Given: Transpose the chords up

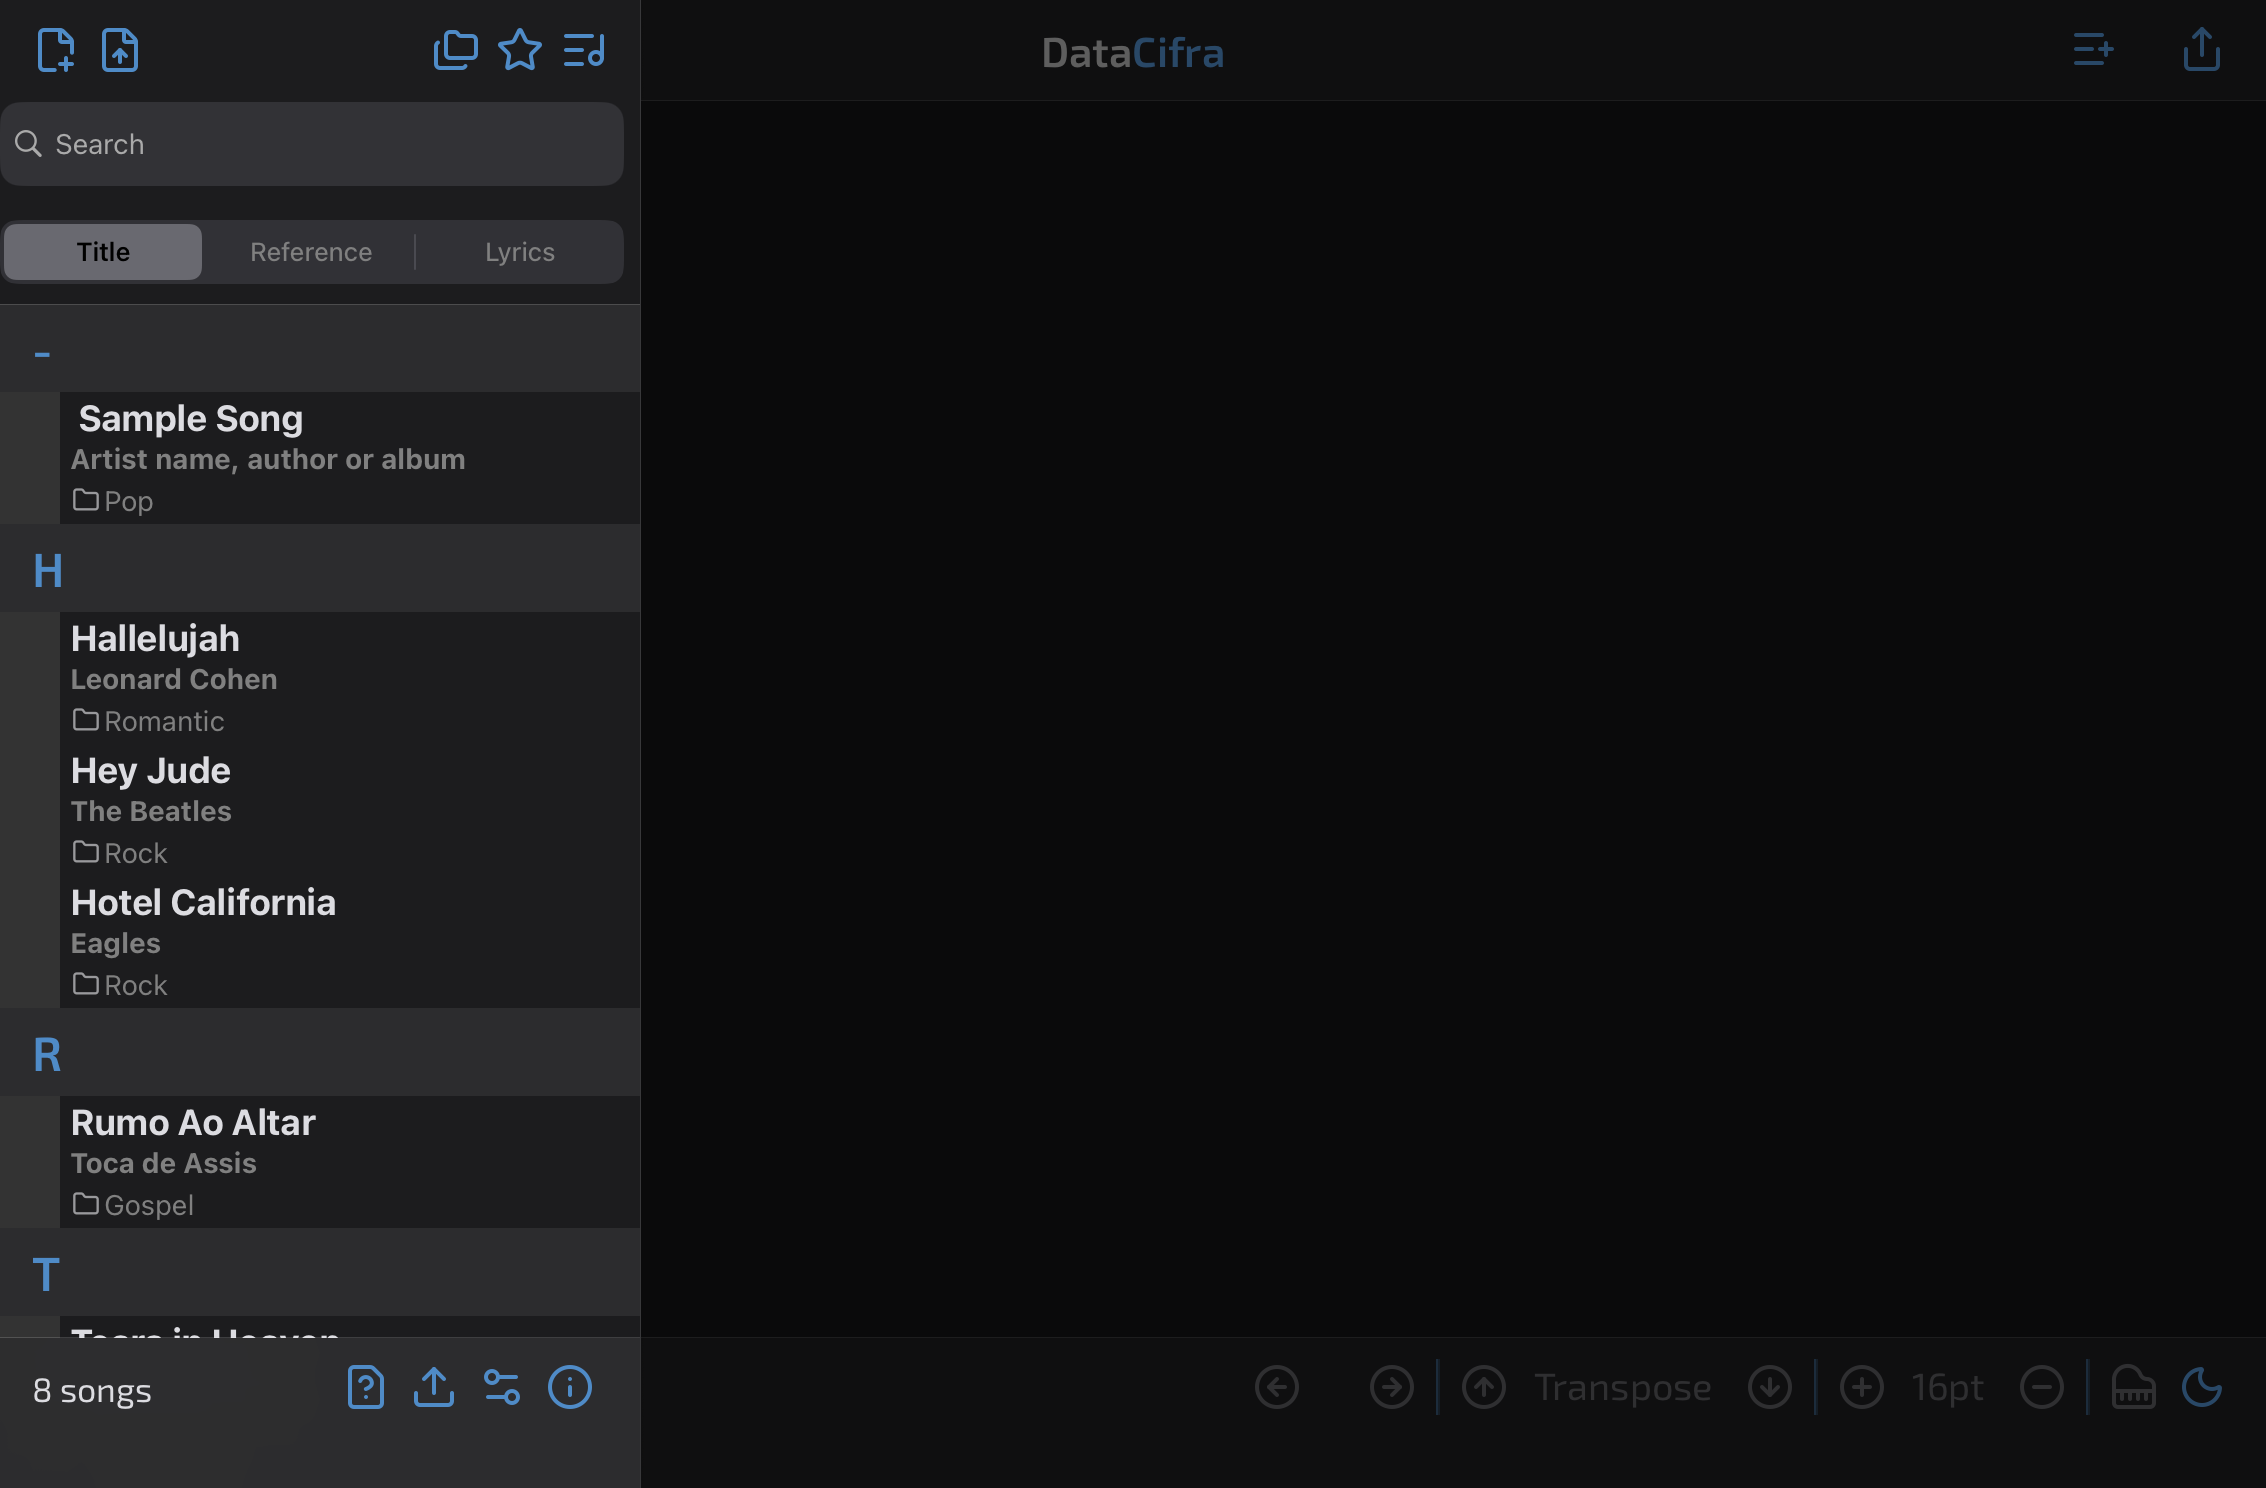Looking at the screenshot, I should [1484, 1388].
